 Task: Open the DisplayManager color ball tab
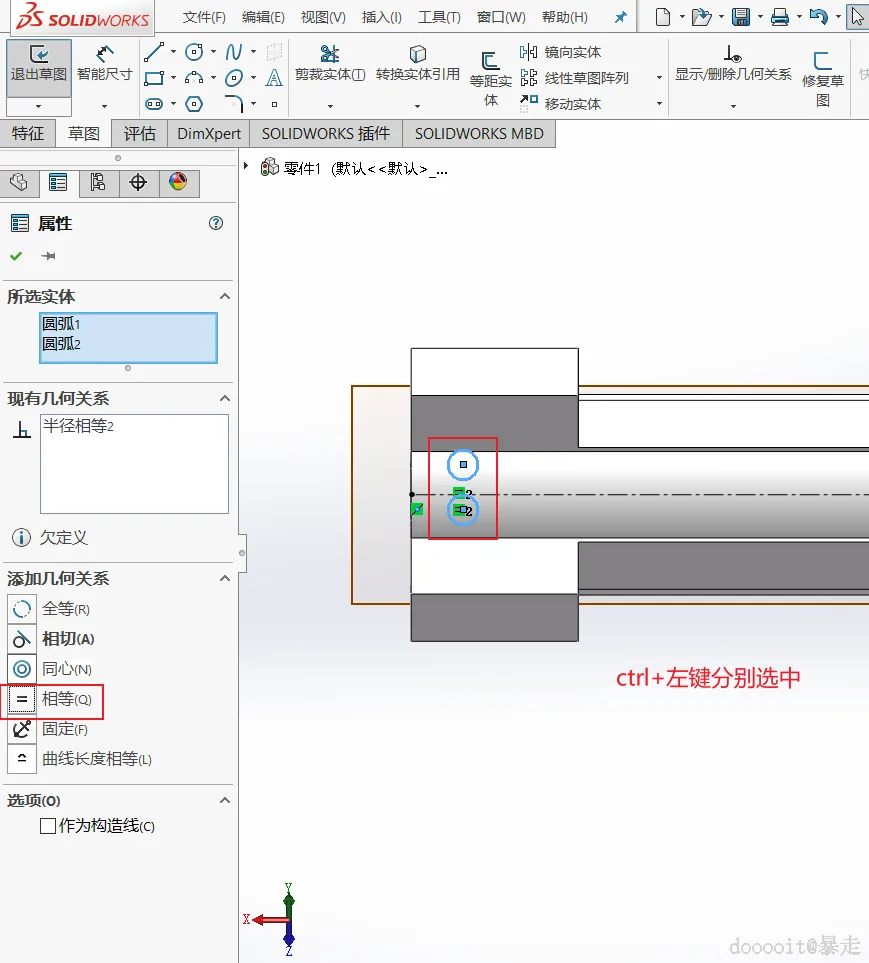tap(178, 182)
